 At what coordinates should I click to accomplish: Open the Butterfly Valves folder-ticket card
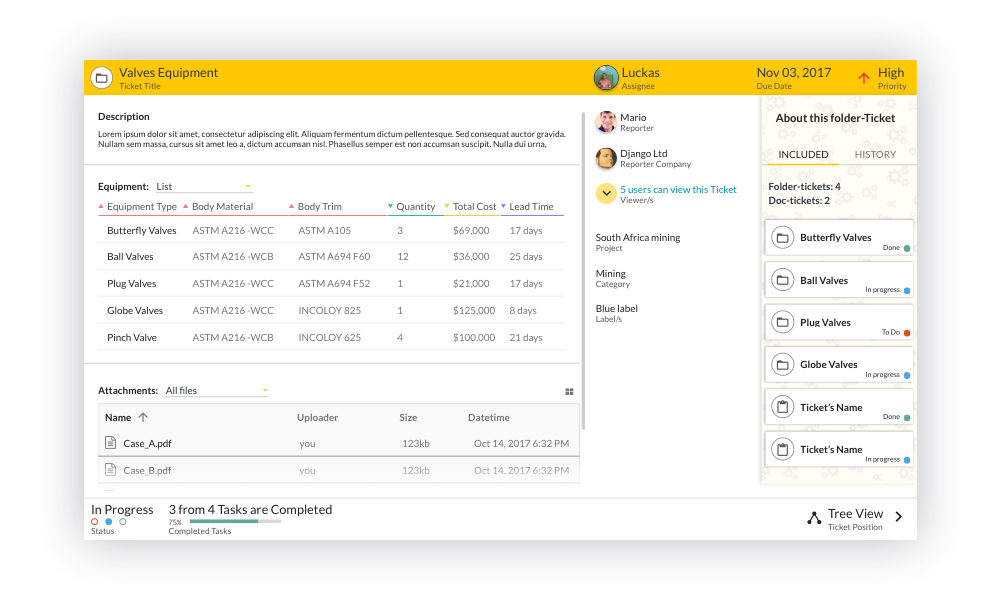838,238
